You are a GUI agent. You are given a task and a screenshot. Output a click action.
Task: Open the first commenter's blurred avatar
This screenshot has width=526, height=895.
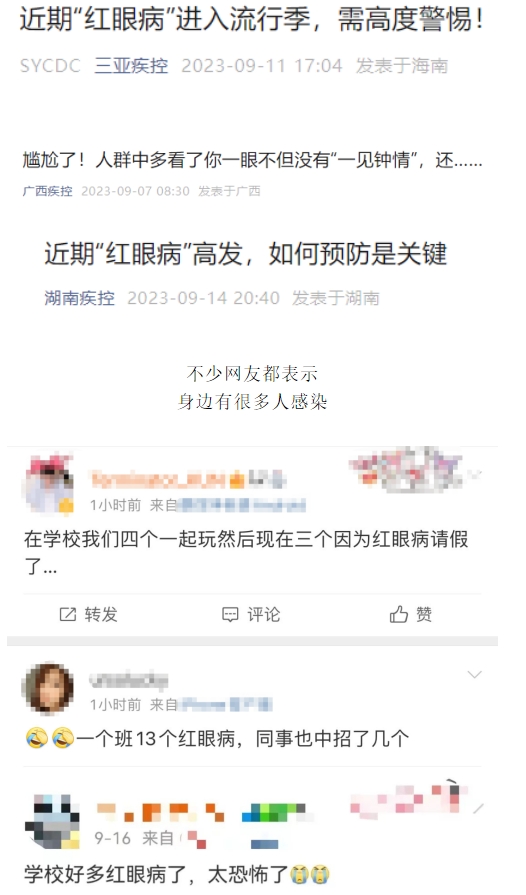[x=49, y=485]
